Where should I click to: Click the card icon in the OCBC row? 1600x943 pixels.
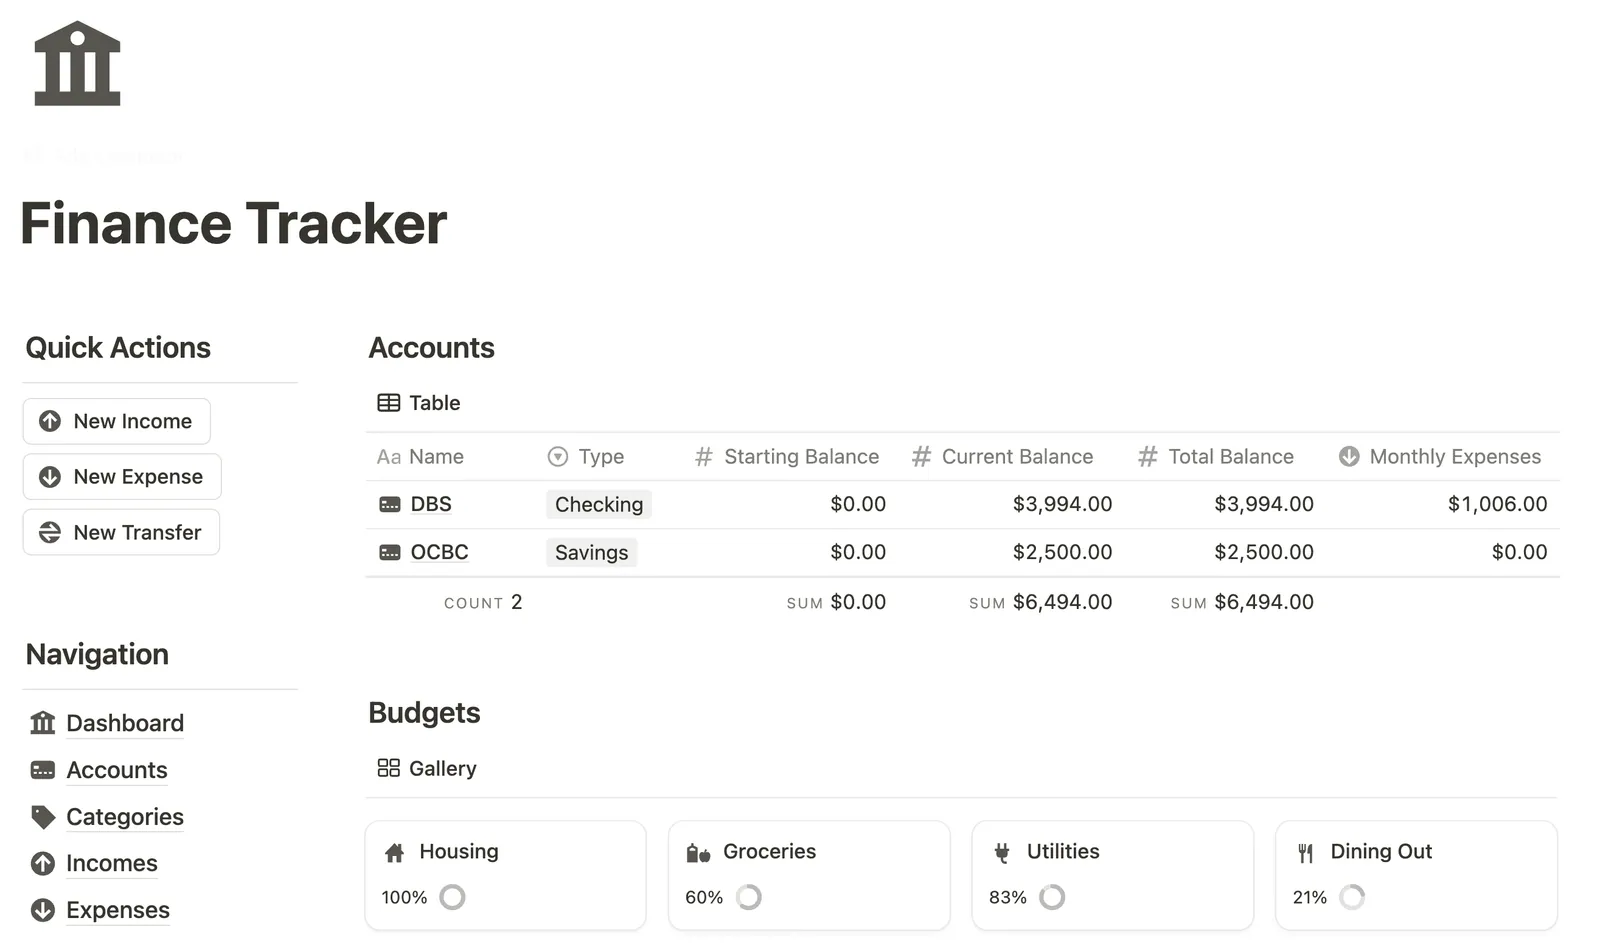pyautogui.click(x=390, y=552)
